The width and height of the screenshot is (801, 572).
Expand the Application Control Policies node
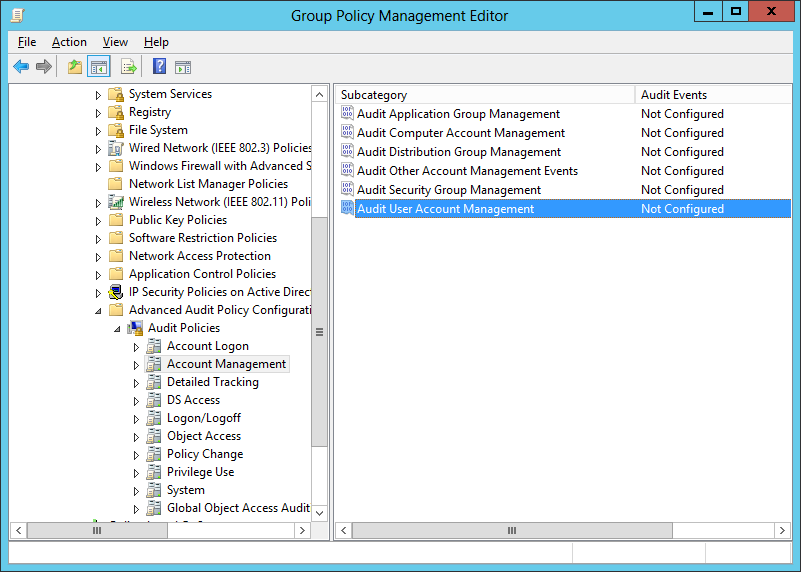pos(98,275)
